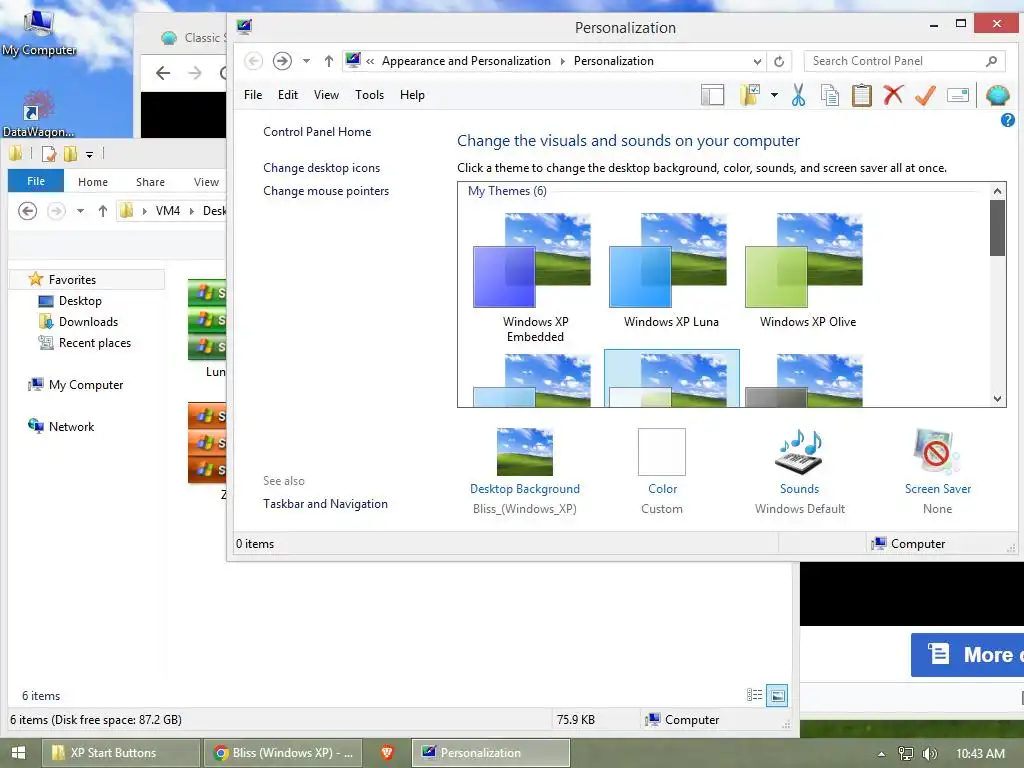Switch to Bliss (Windows XP) Chrome taskbar item

click(283, 753)
